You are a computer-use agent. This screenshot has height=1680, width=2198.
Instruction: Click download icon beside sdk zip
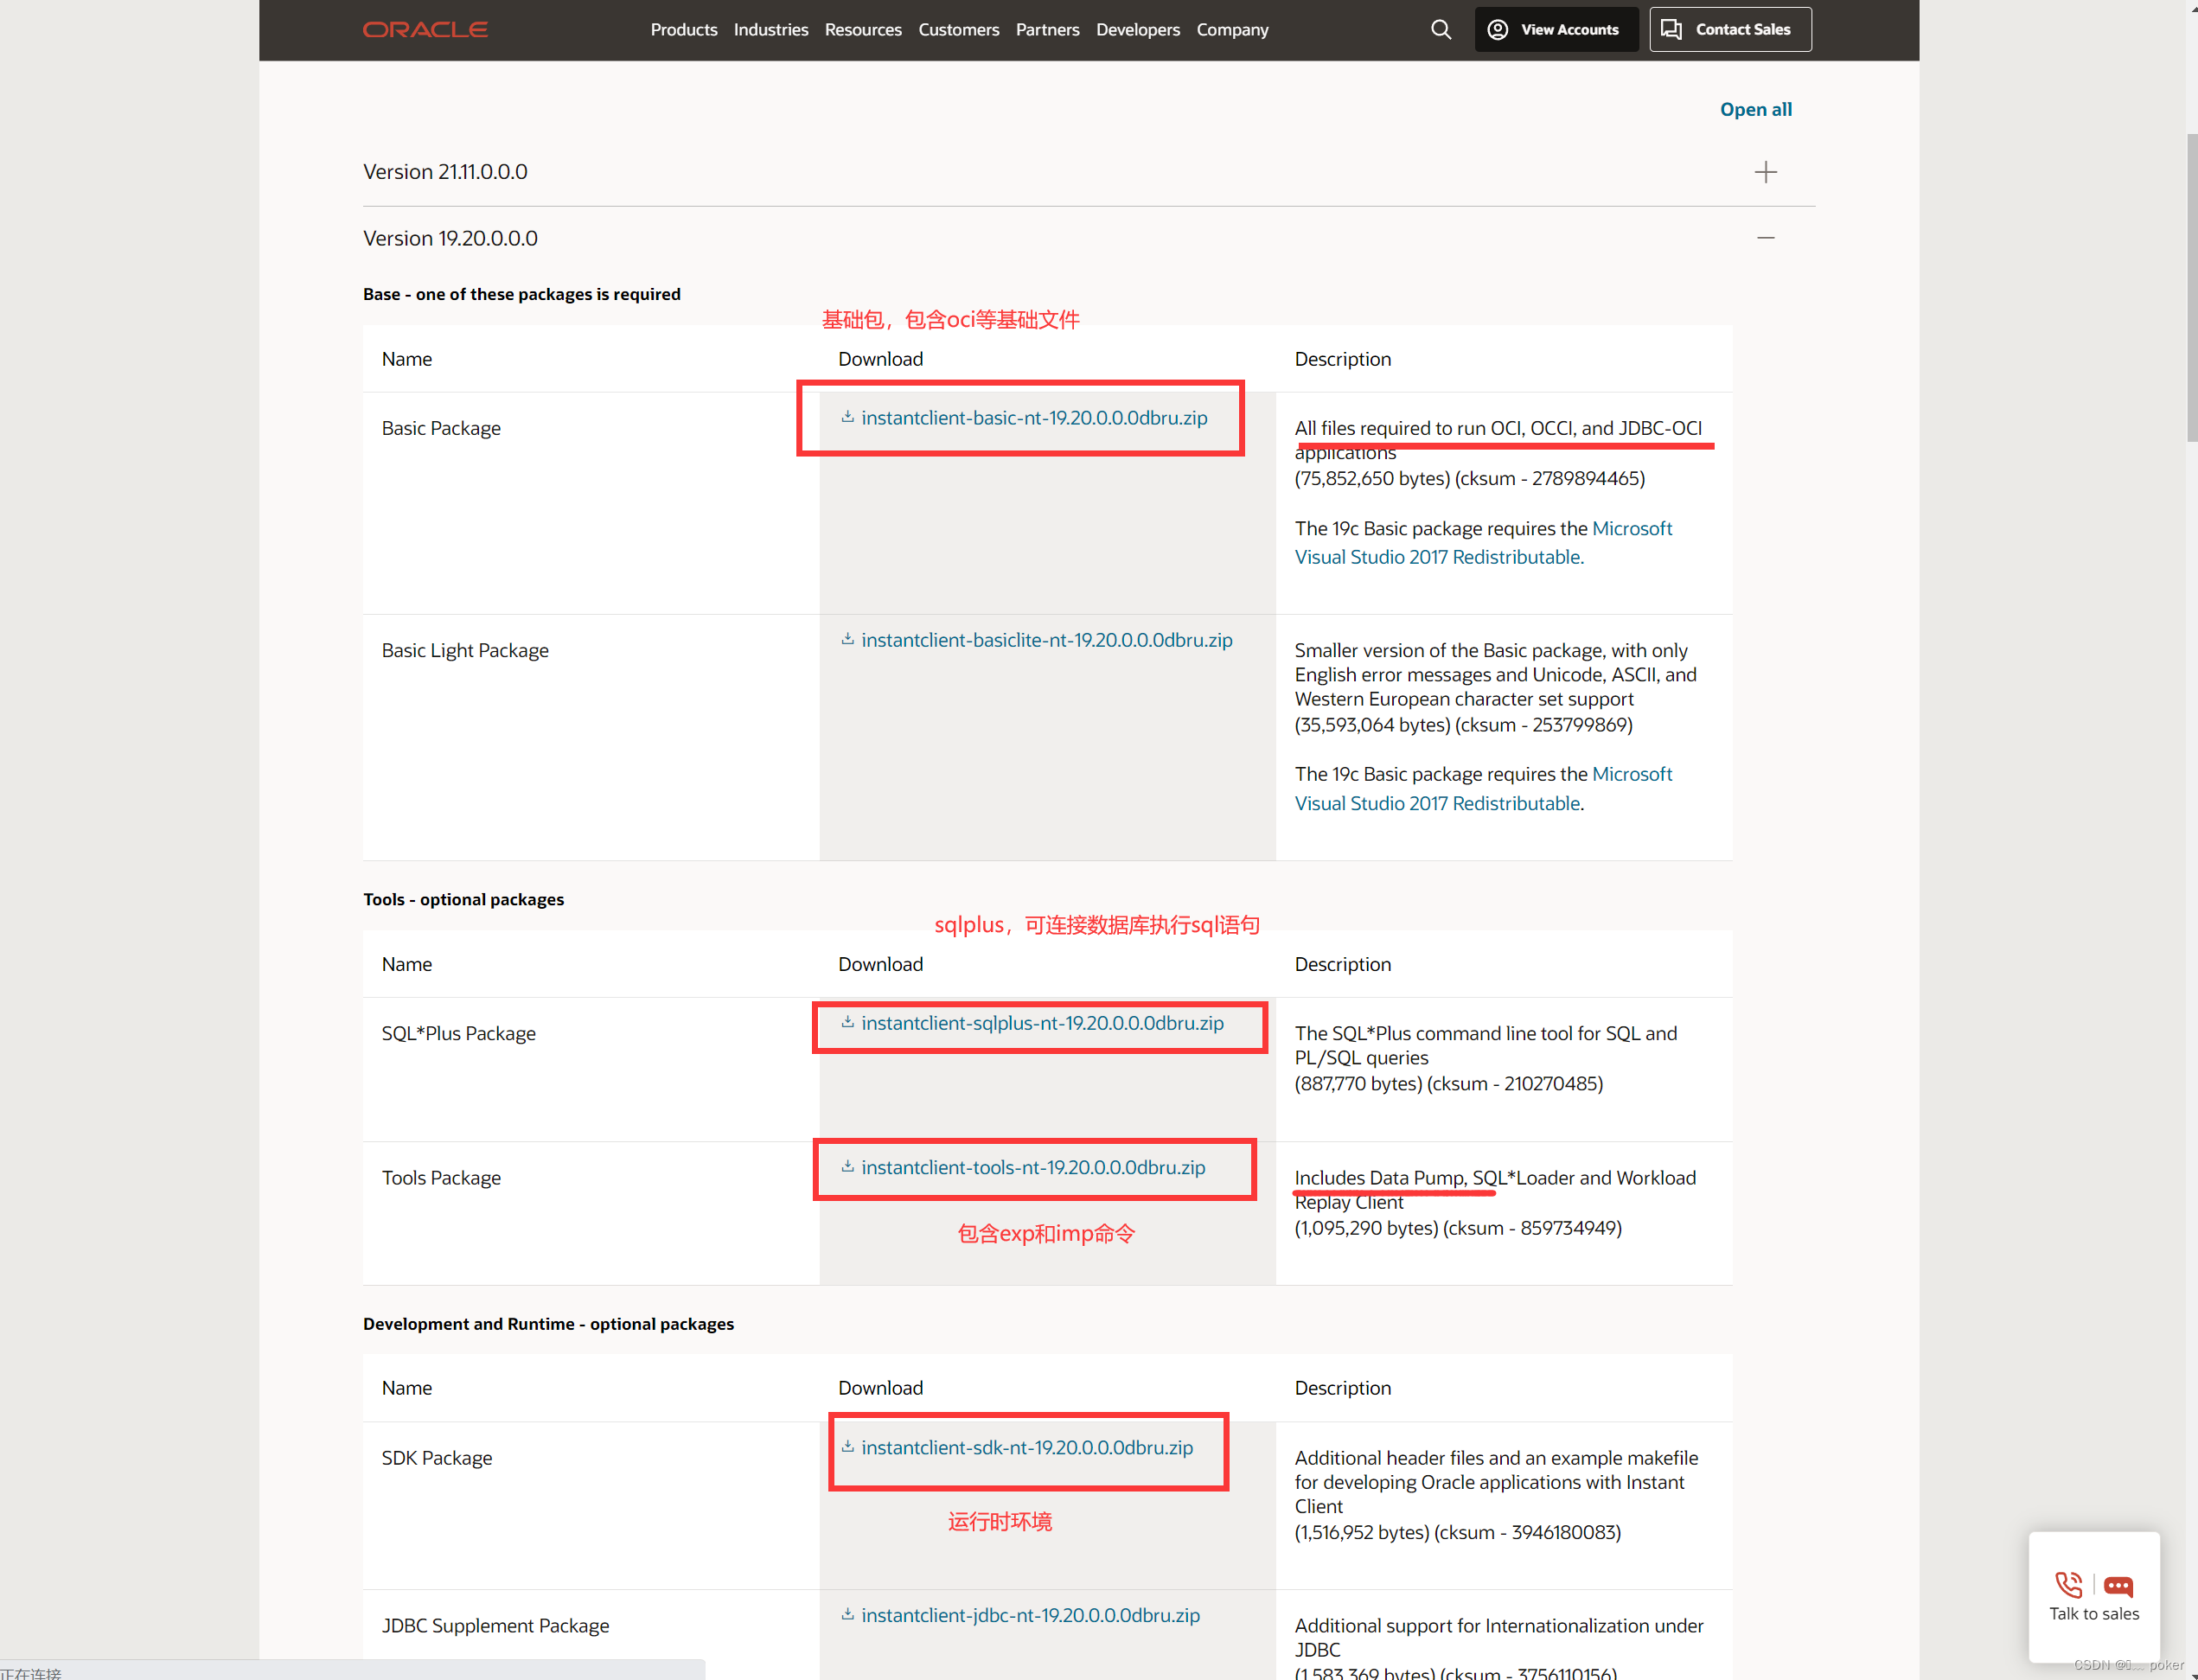point(847,1446)
